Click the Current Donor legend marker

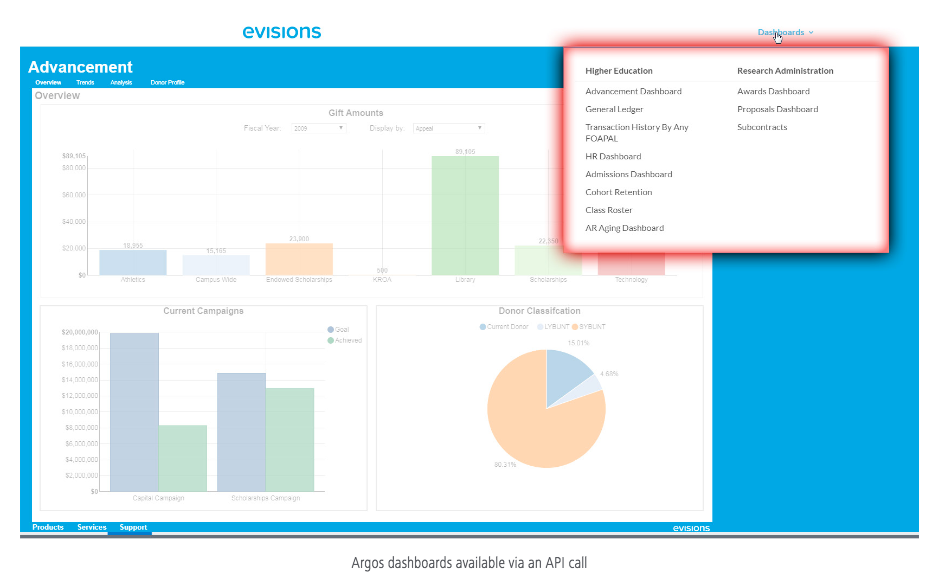coord(482,327)
